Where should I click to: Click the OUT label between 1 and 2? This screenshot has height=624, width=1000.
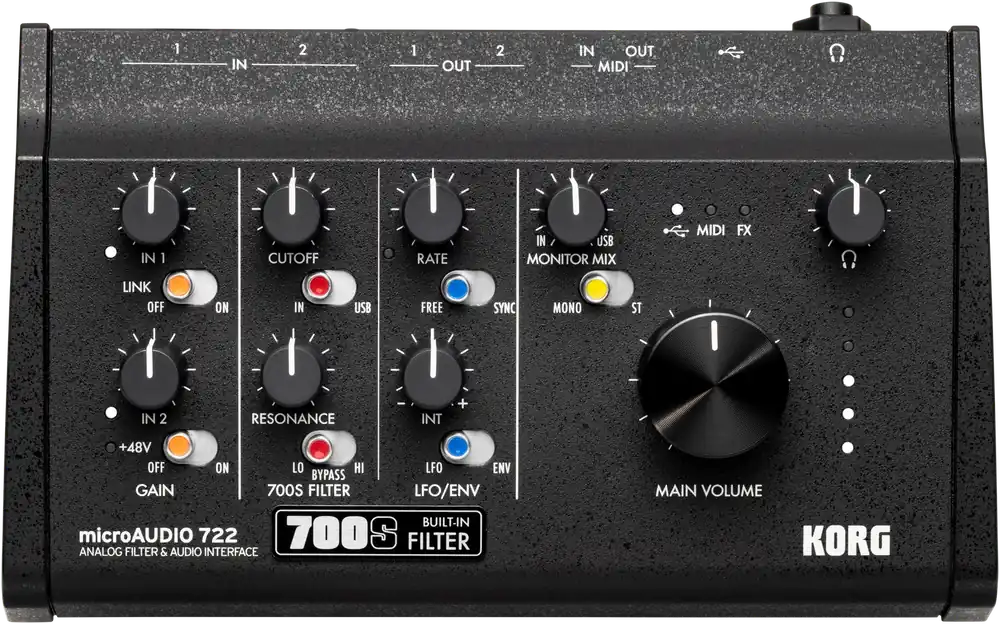(457, 66)
